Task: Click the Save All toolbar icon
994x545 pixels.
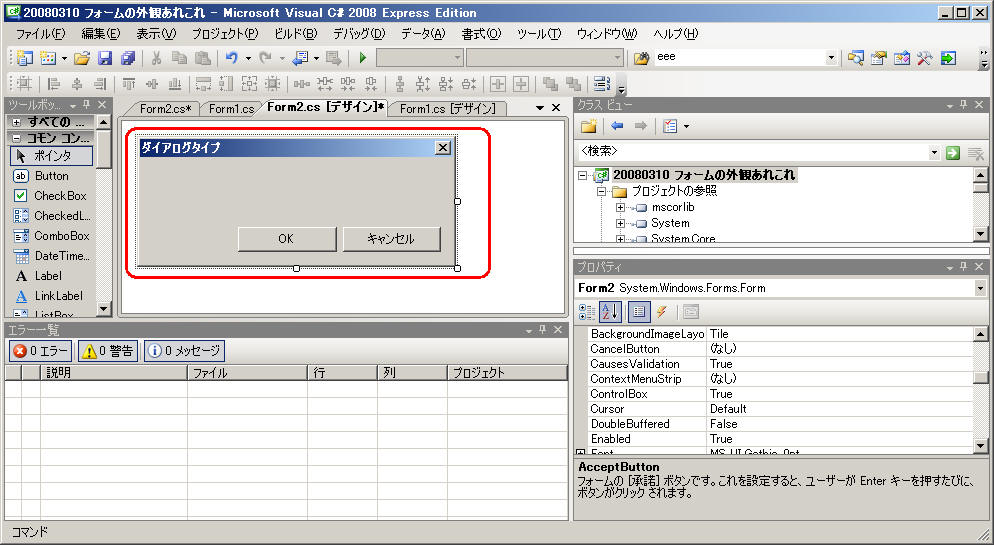Action: click(127, 58)
